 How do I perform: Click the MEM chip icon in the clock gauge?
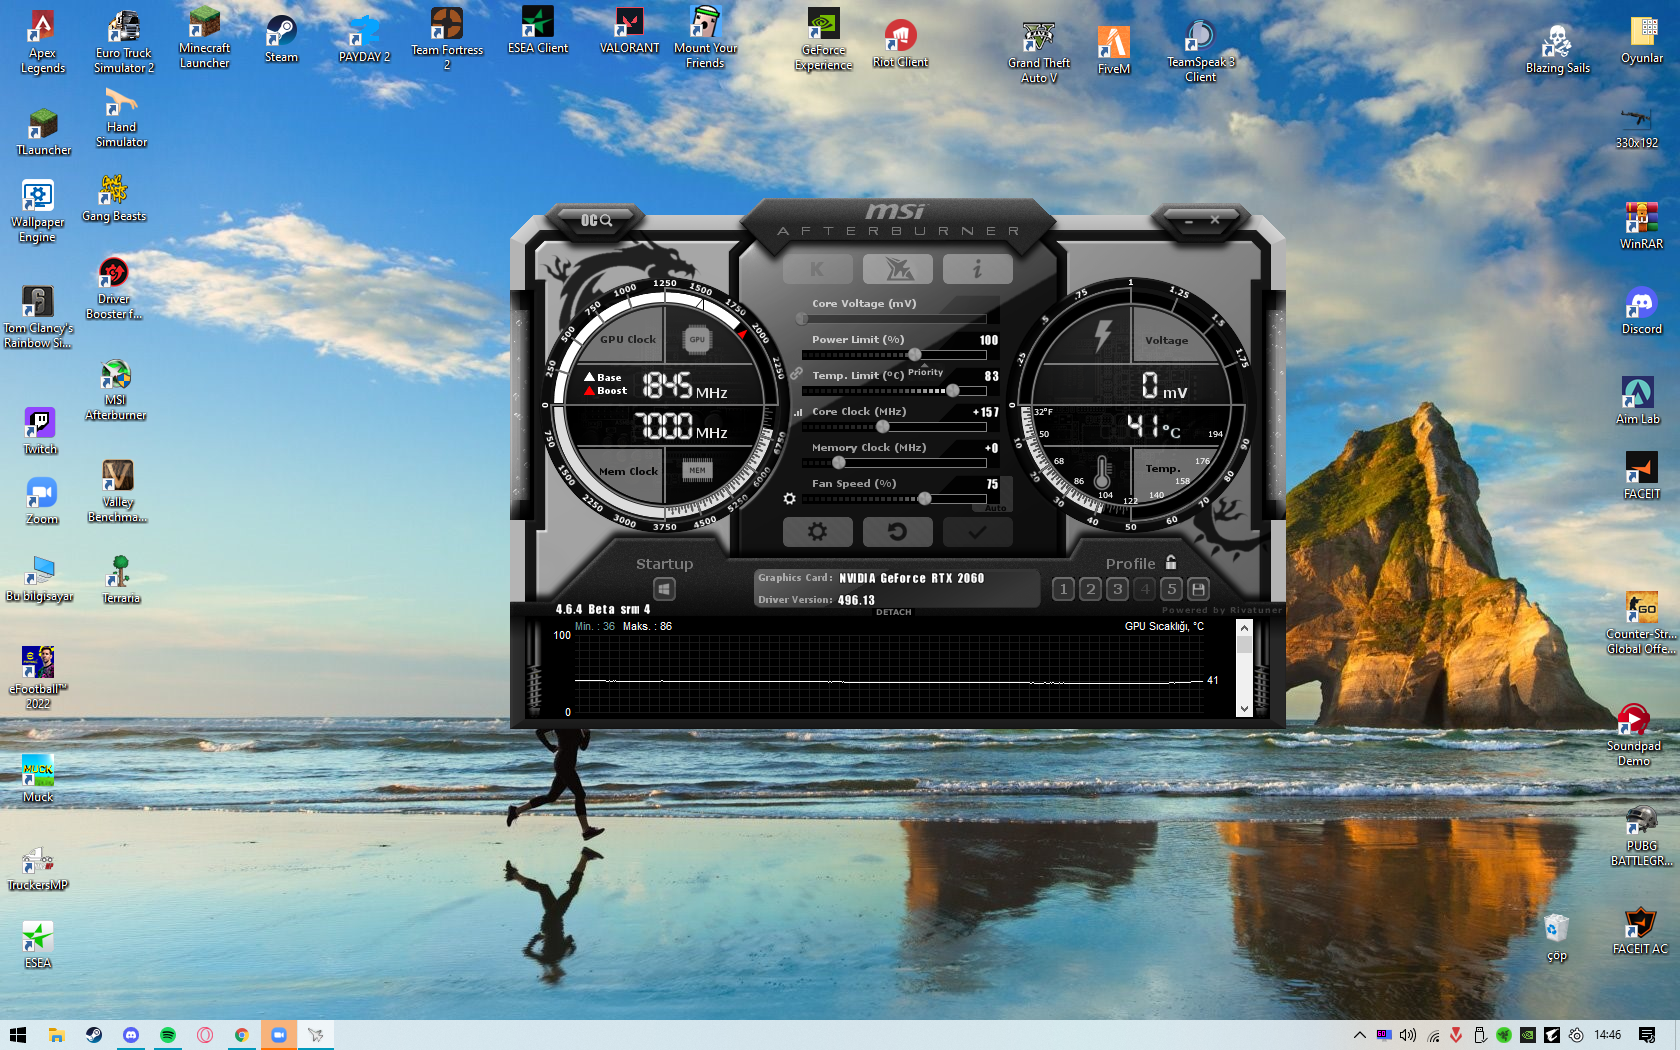click(x=697, y=470)
